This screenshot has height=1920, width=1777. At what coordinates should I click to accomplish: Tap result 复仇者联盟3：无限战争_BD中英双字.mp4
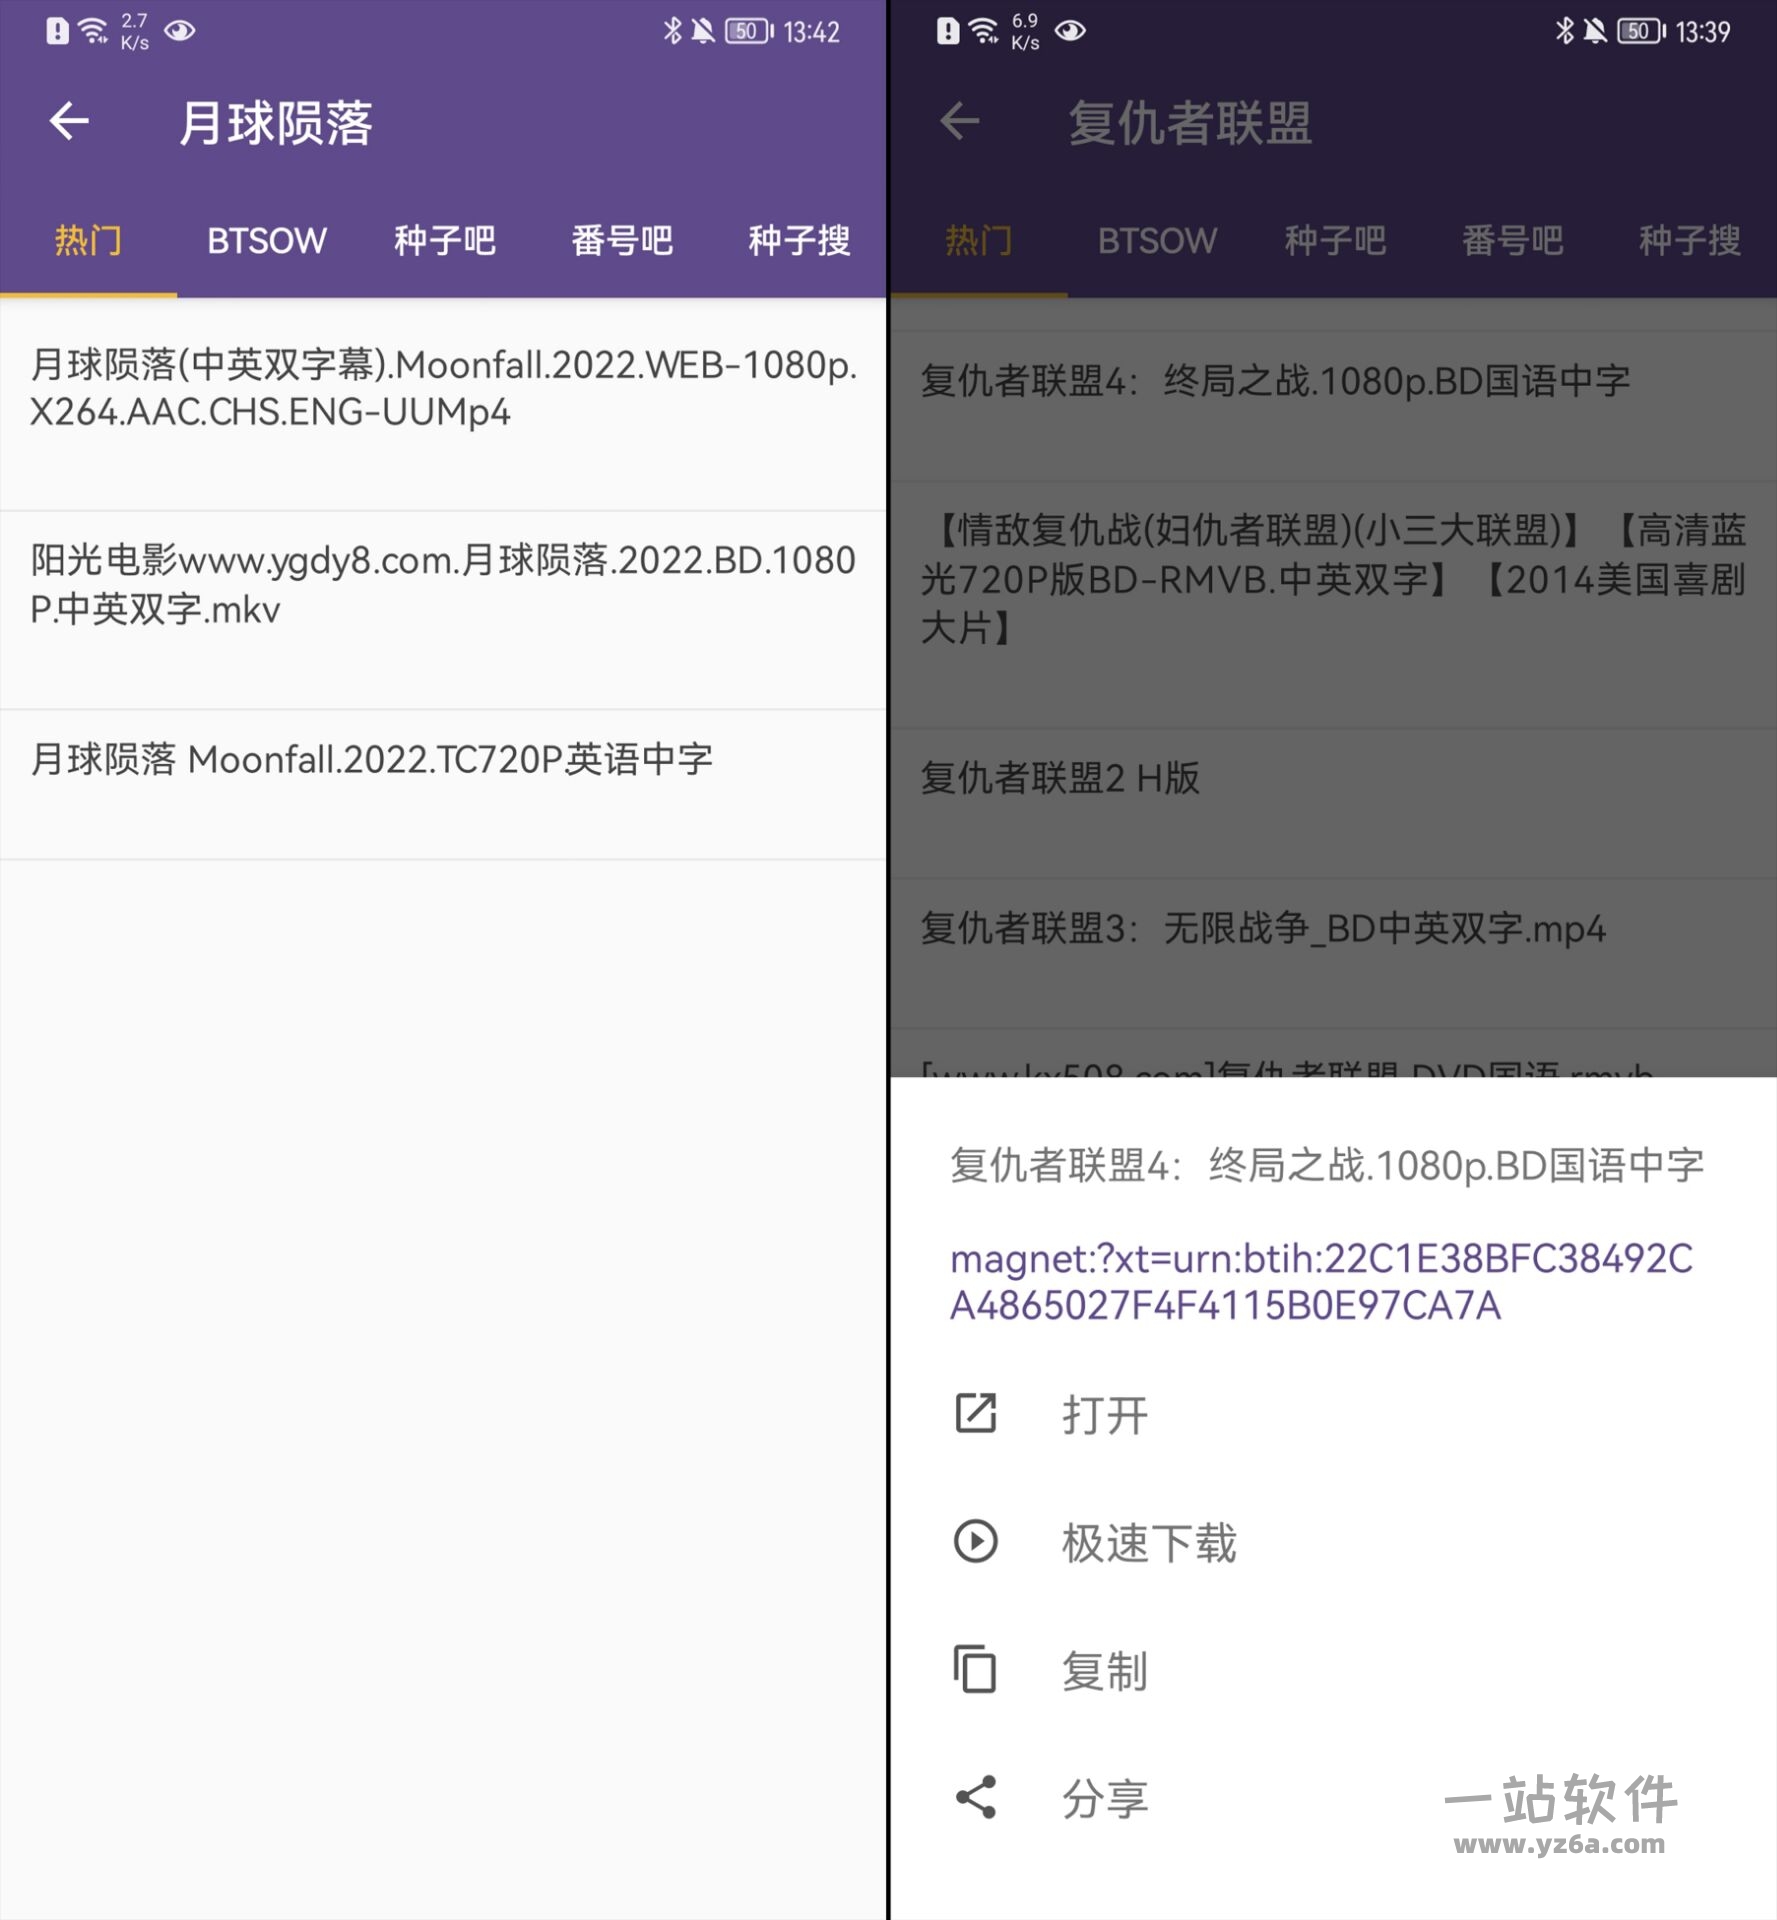click(1333, 953)
